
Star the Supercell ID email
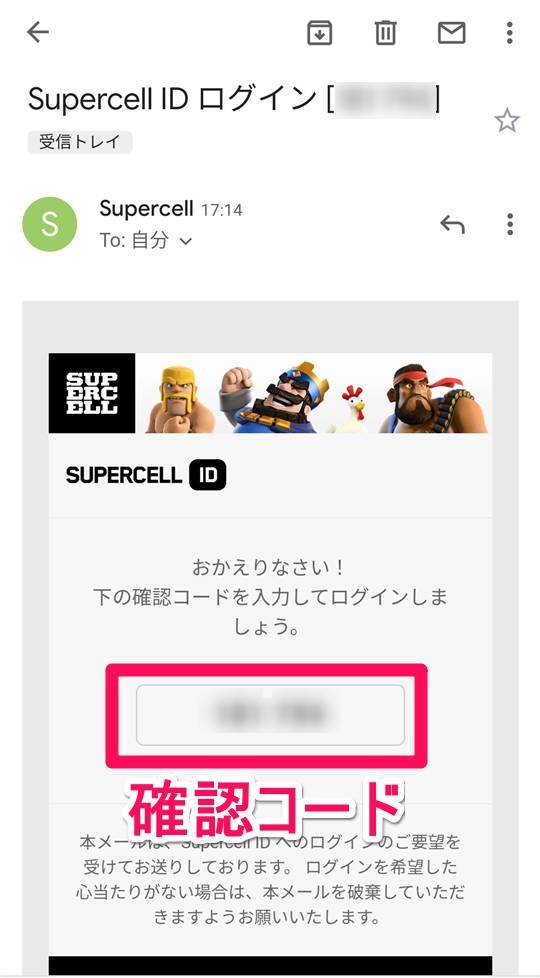(506, 120)
